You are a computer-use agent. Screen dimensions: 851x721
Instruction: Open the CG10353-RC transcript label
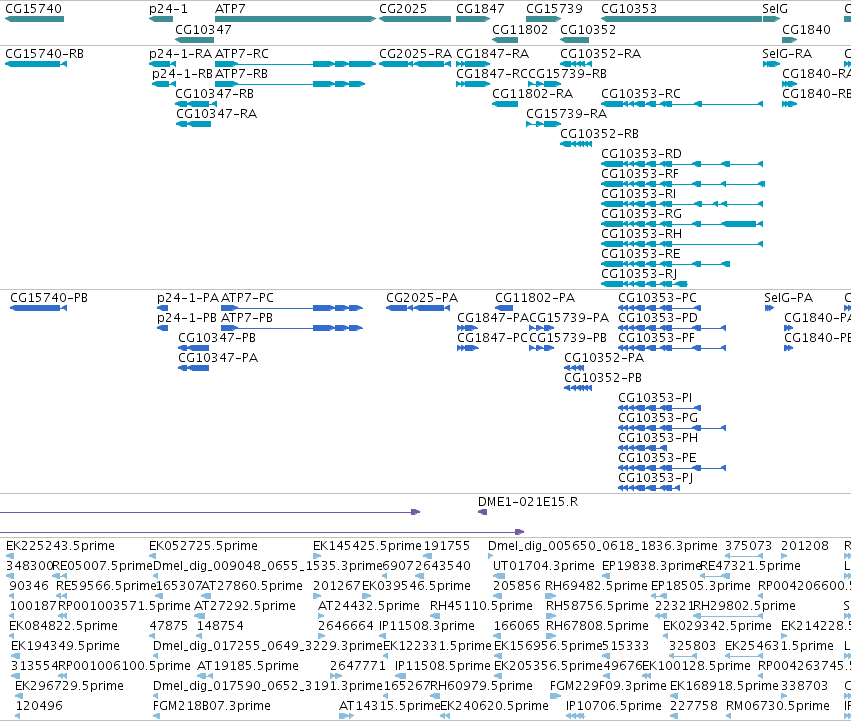(640, 94)
